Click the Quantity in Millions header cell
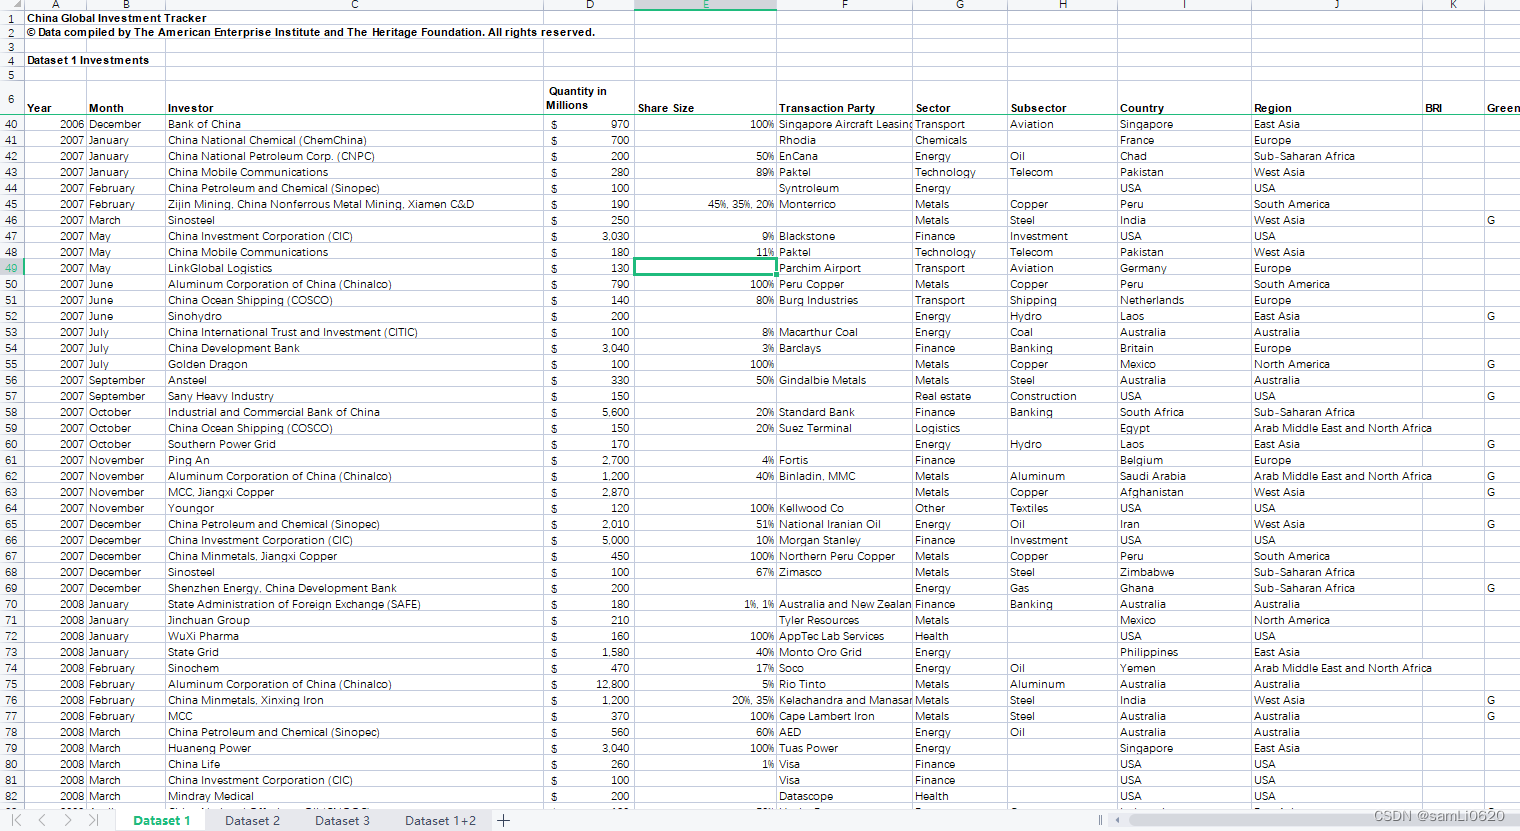The image size is (1520, 831). click(589, 98)
